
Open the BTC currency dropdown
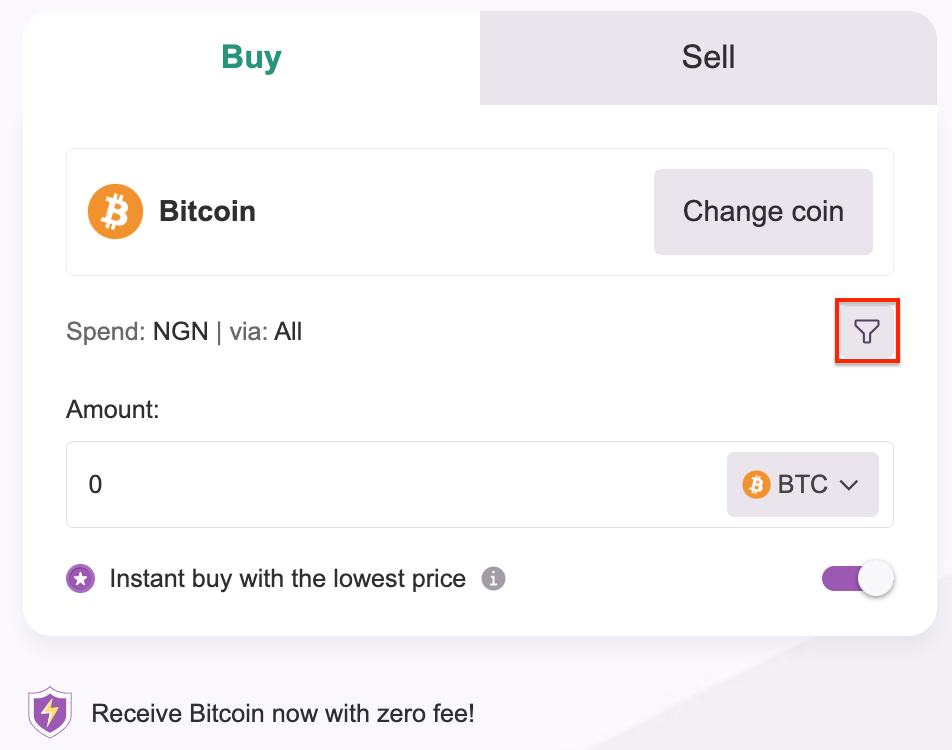pos(803,485)
